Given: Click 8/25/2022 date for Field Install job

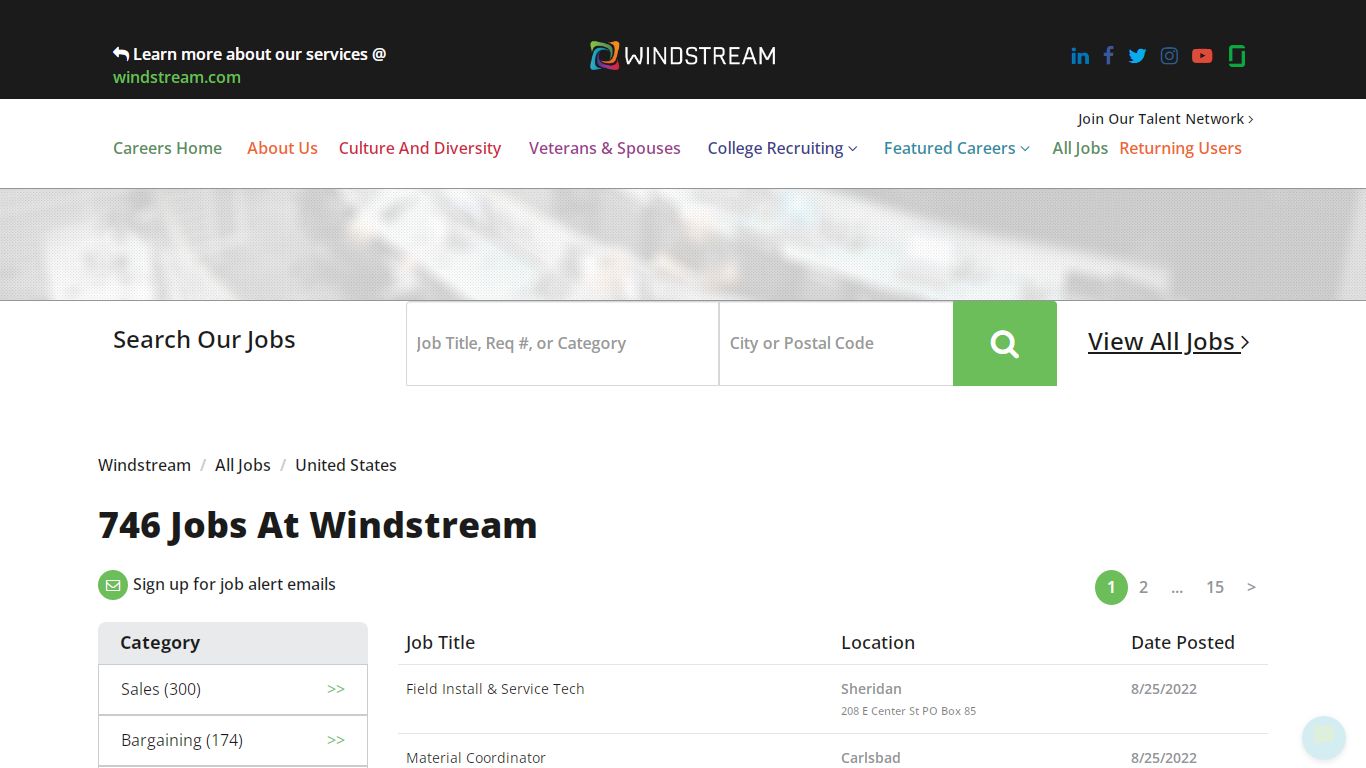Looking at the screenshot, I should [x=1164, y=689].
